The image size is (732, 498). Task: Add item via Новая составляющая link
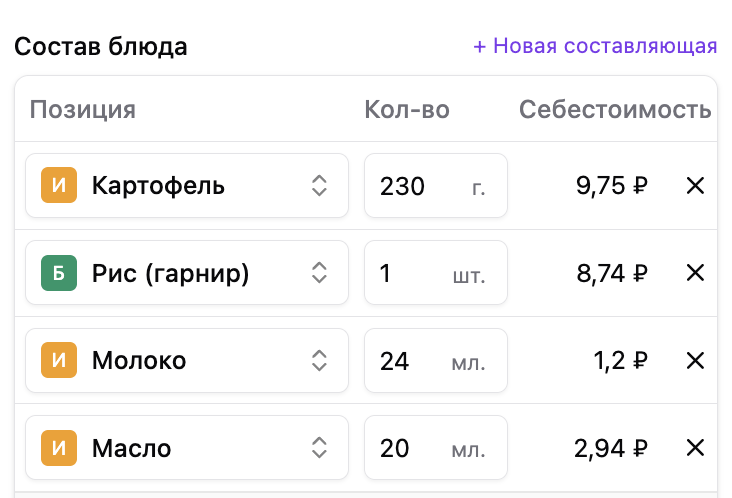pos(595,46)
